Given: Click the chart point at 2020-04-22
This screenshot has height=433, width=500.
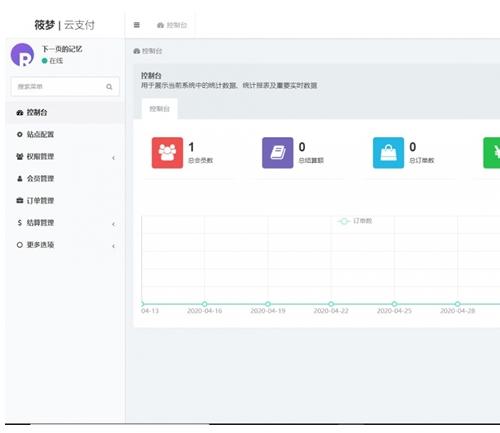Looking at the screenshot, I should (331, 304).
